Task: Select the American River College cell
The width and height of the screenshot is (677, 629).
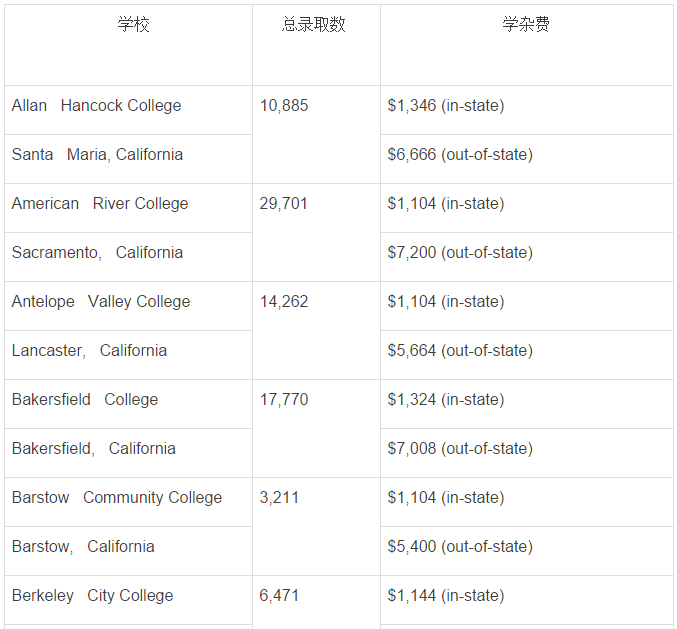Action: click(x=129, y=208)
